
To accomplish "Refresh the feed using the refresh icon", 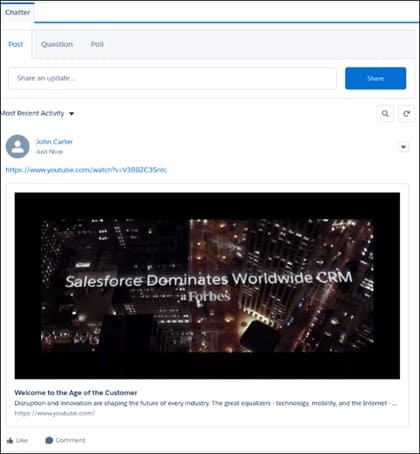I will [406, 114].
